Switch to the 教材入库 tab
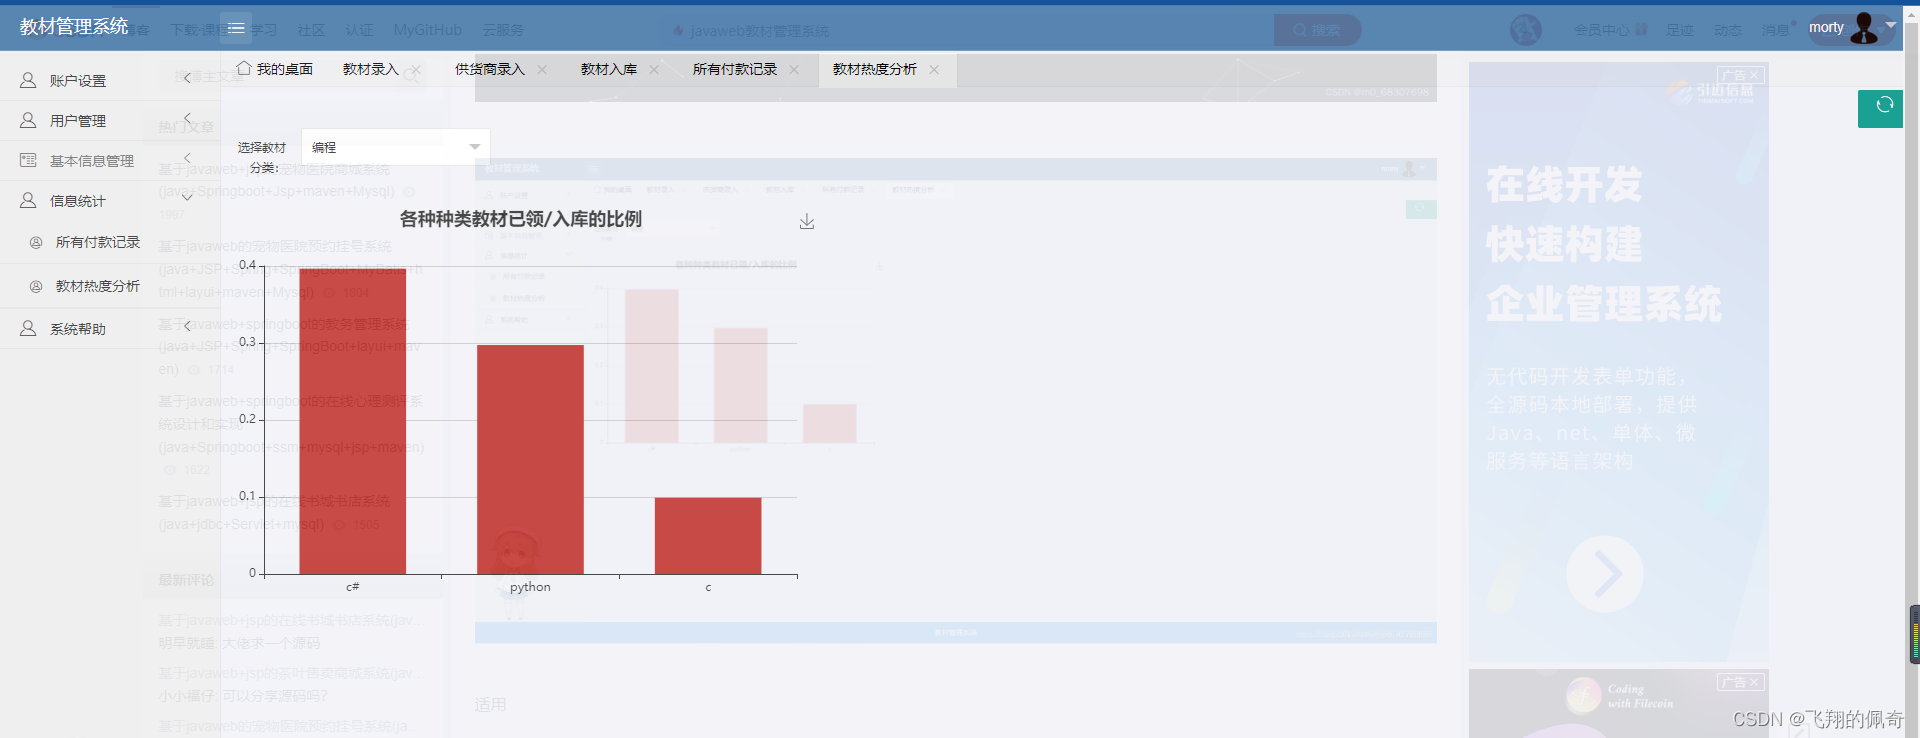1920x738 pixels. pyautogui.click(x=609, y=69)
